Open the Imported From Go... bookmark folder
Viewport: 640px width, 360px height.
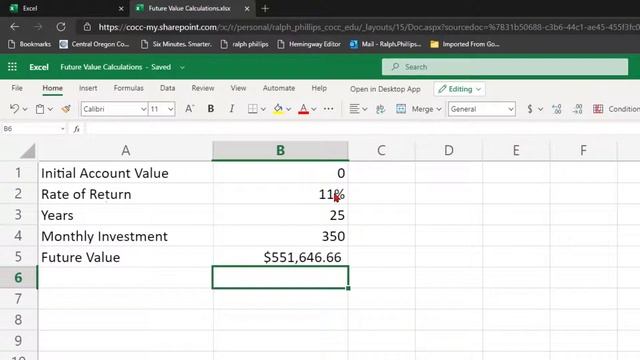(465, 44)
